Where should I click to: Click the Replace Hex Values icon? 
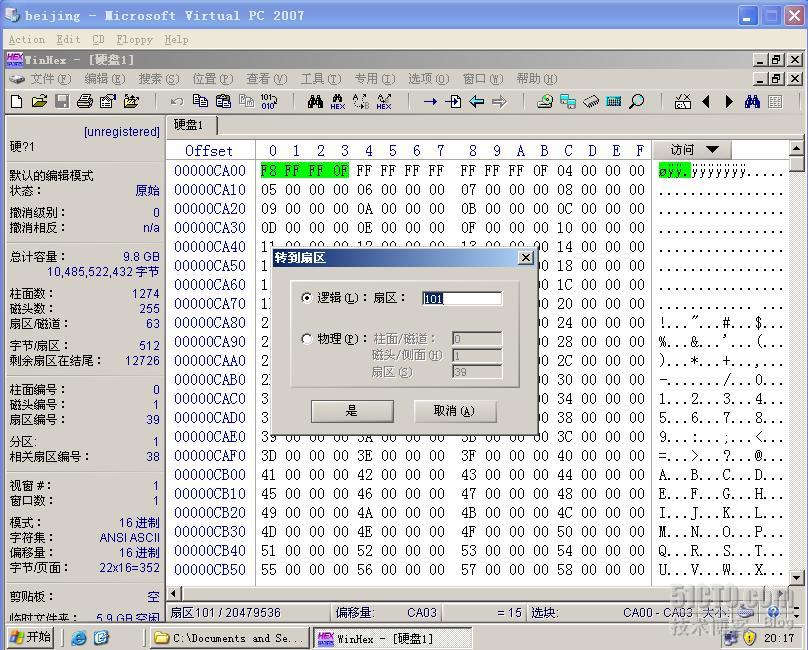384,102
